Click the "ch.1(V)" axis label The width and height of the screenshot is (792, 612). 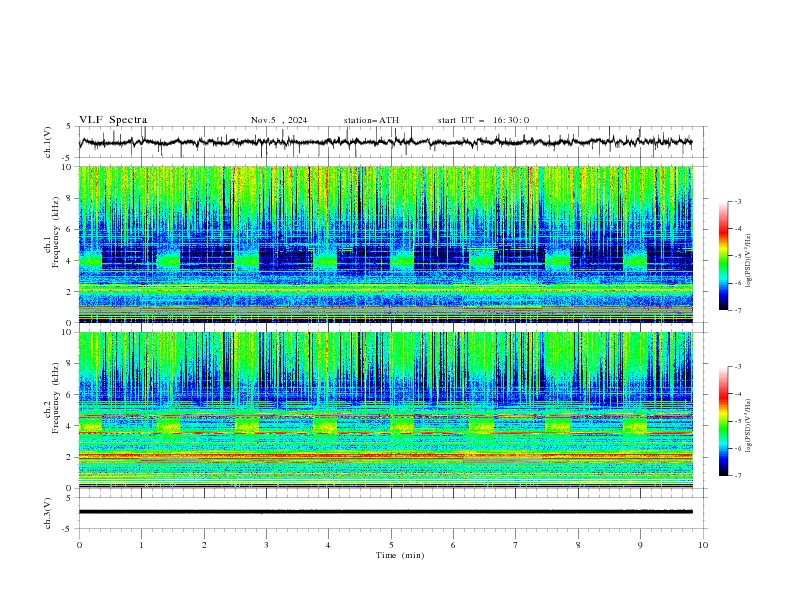[x=48, y=142]
